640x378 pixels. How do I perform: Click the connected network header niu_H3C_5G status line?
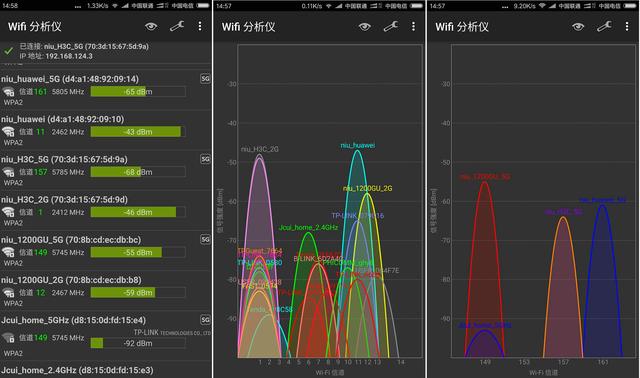click(84, 46)
